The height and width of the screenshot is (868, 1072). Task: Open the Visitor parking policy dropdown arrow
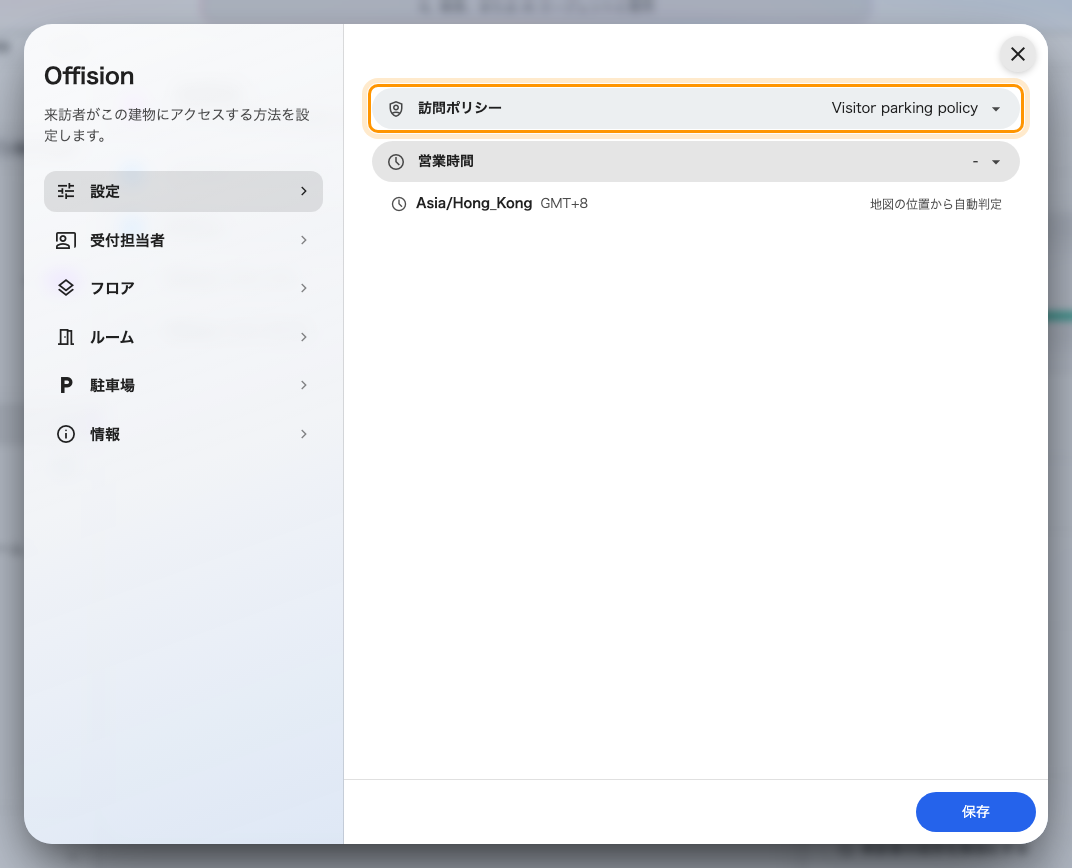pos(996,109)
